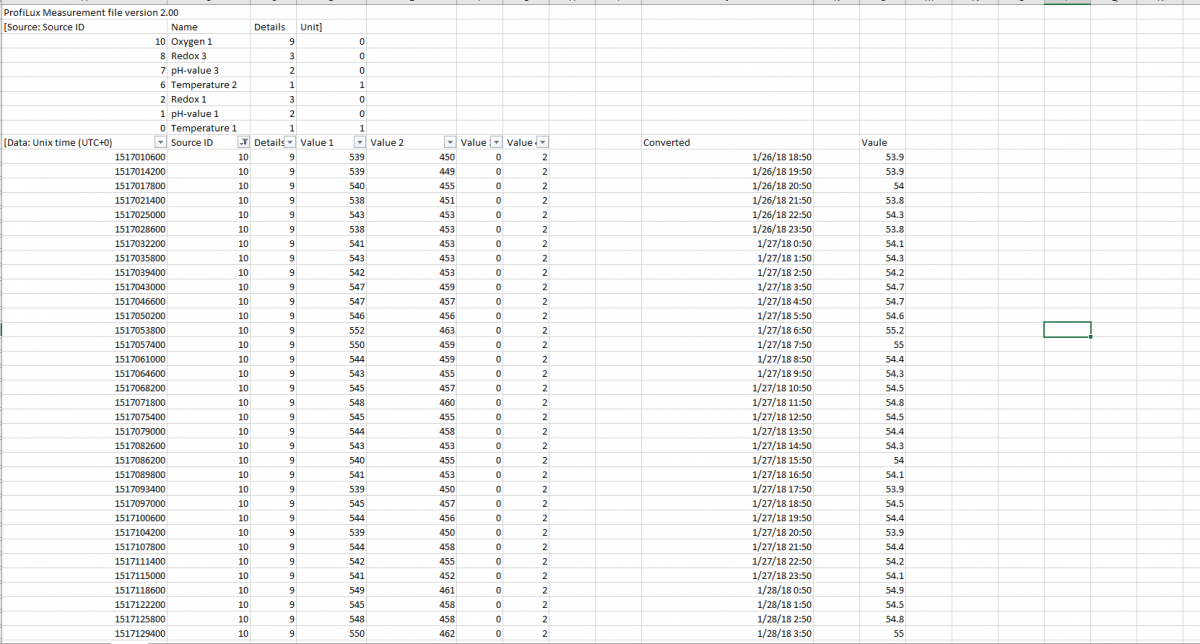The width and height of the screenshot is (1200, 644).
Task: Select the 'Name' header cell
Action: coord(209,27)
